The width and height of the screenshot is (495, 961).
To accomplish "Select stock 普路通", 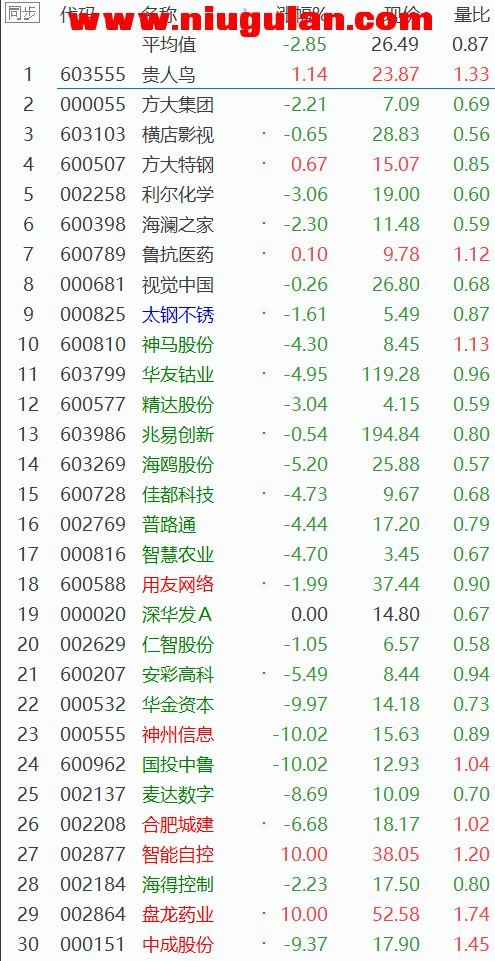I will [x=168, y=525].
